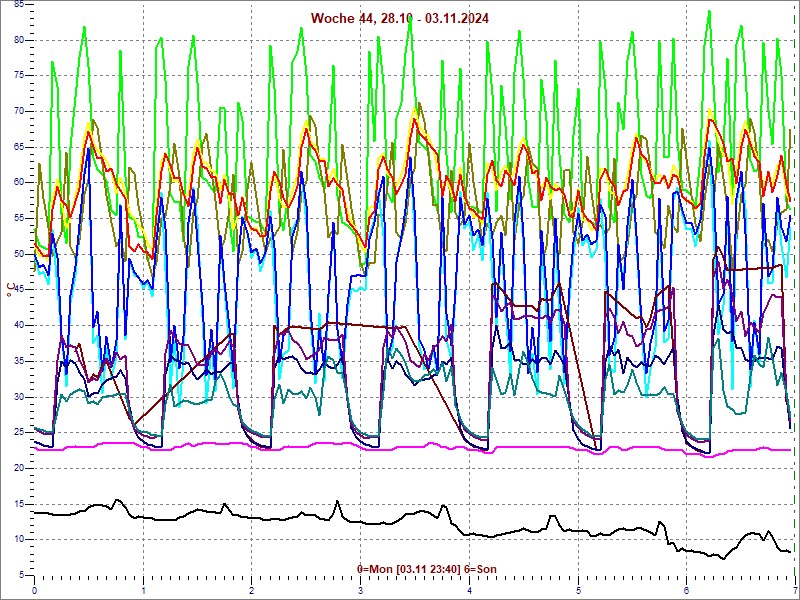800x600 pixels.
Task: Click the 7 label at the x-axis end
Action: pyautogui.click(x=793, y=590)
